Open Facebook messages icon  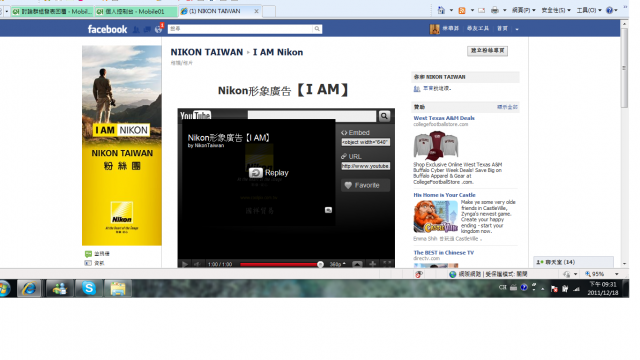pyautogui.click(x=147, y=29)
